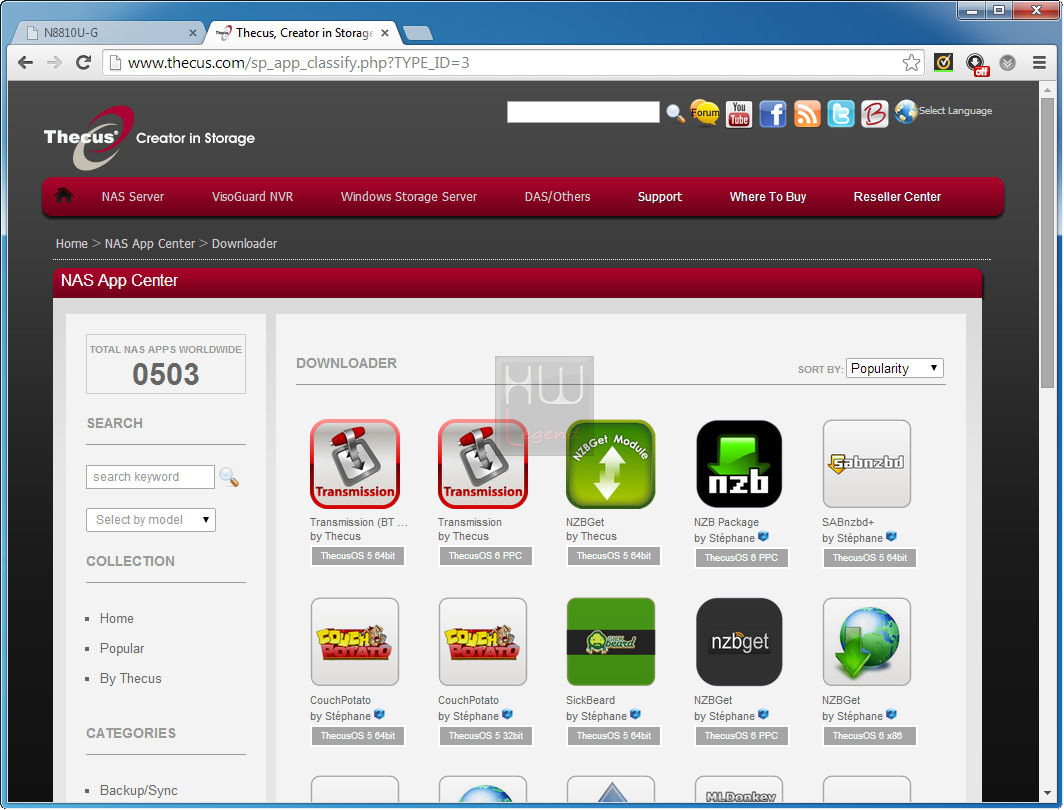Click the magnifier icon beside the header search box
The width and height of the screenshot is (1064, 810).
coord(674,113)
